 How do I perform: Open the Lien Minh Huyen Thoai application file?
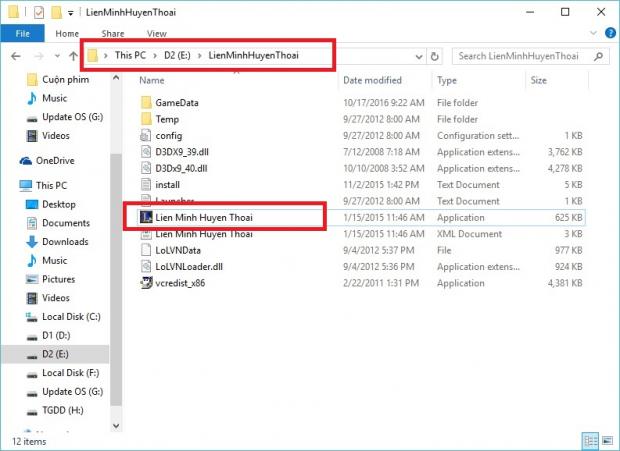[207, 217]
